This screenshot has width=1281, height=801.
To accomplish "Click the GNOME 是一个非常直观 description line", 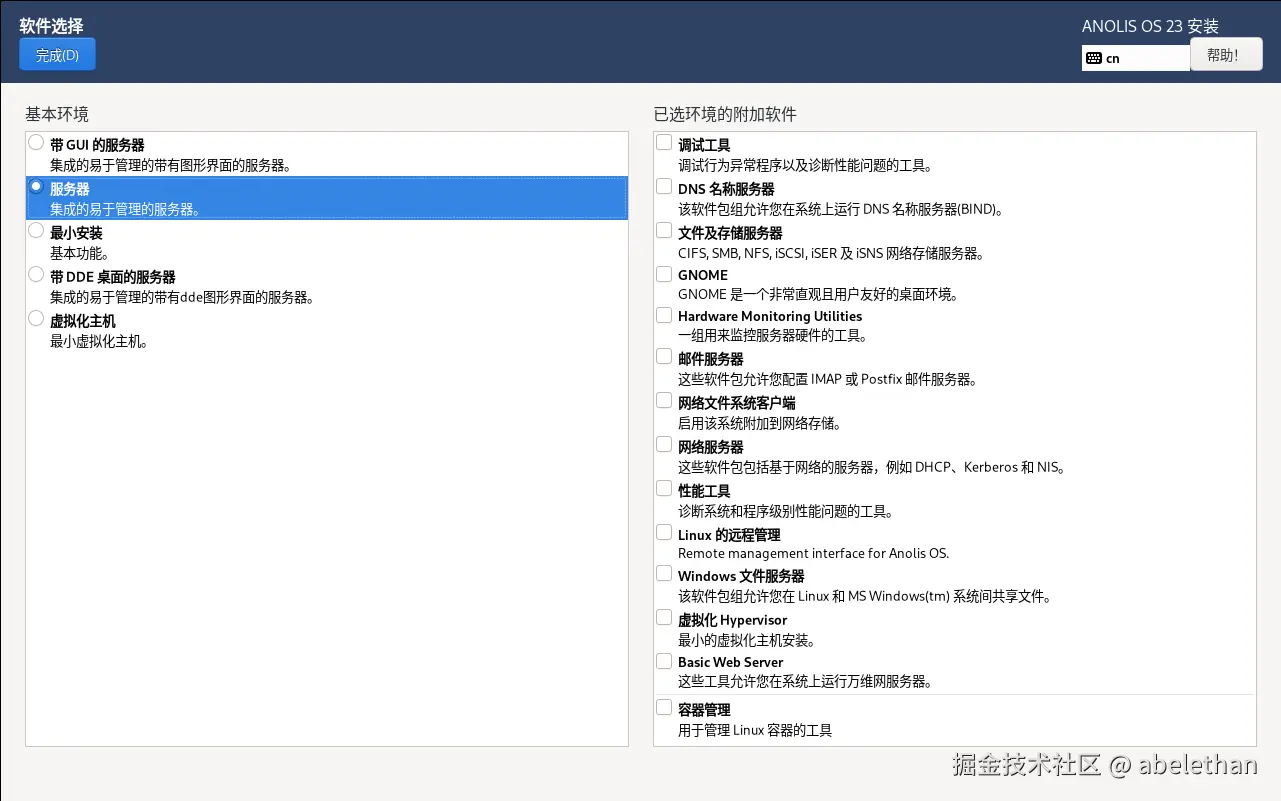I will pos(818,294).
